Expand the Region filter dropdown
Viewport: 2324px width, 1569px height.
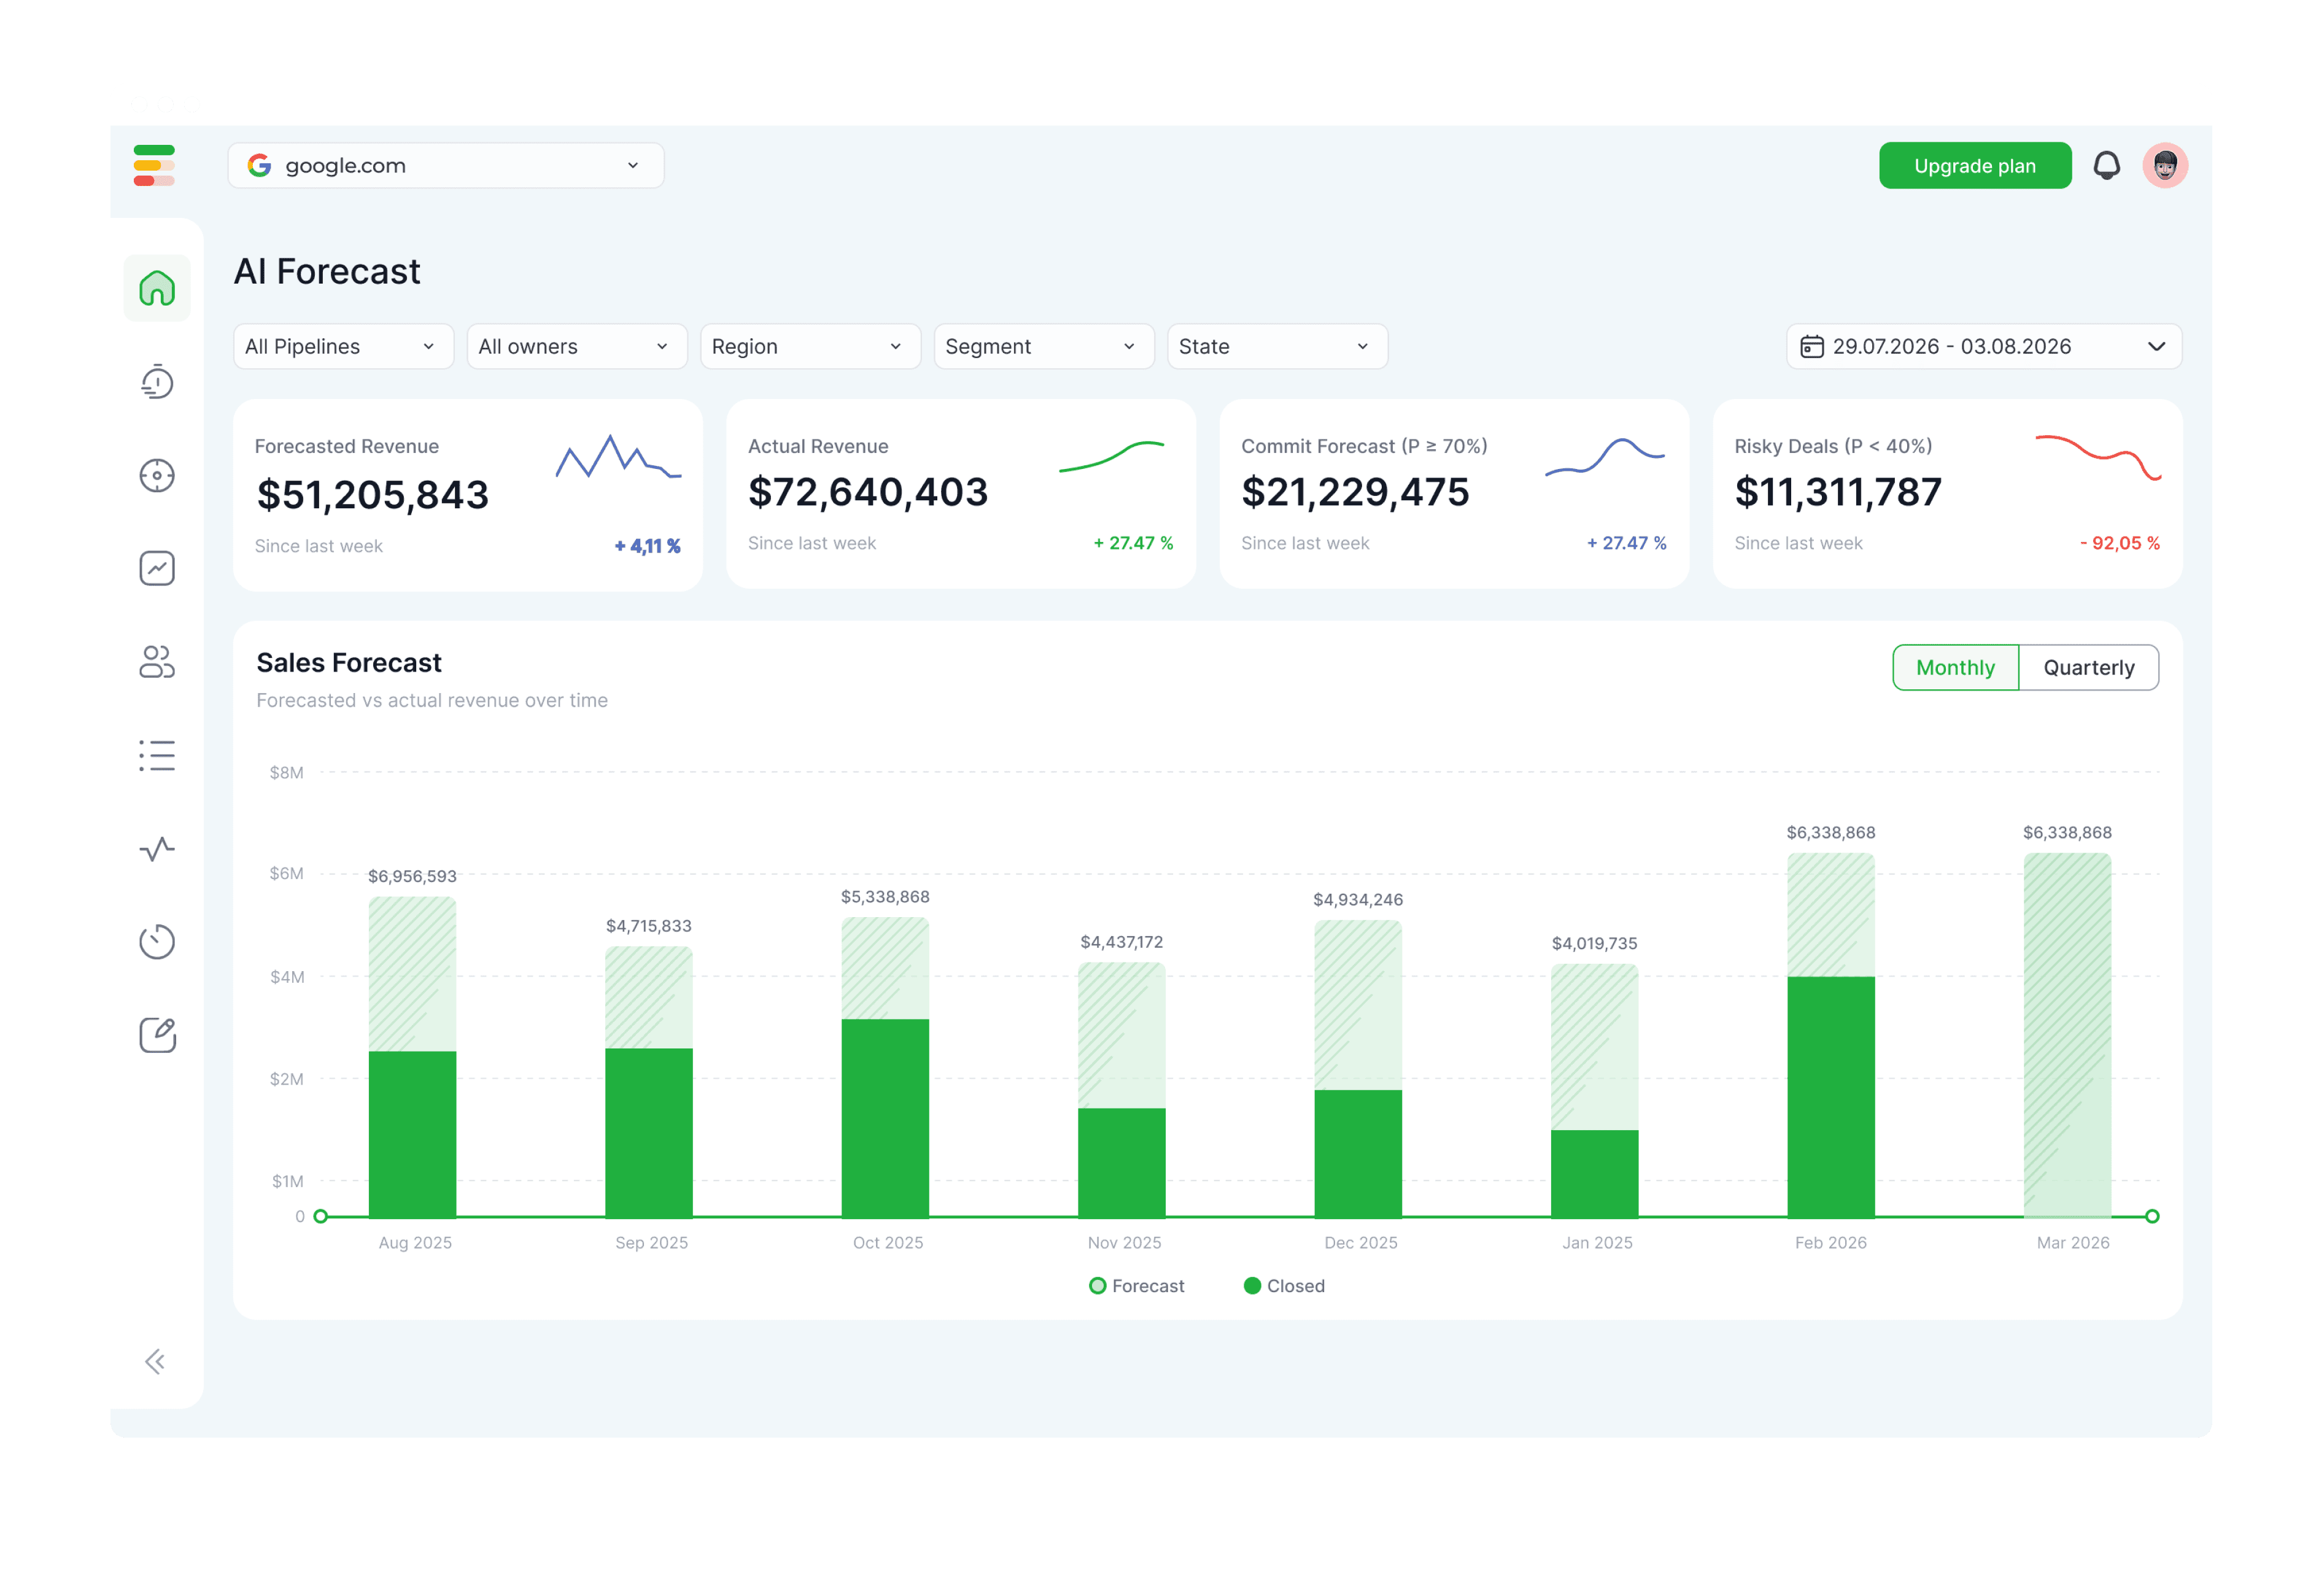click(809, 346)
